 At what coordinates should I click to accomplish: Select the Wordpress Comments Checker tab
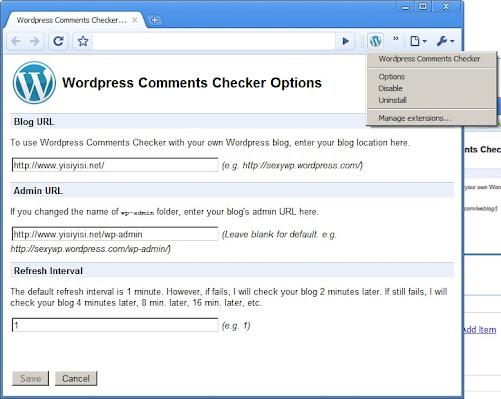[x=75, y=20]
